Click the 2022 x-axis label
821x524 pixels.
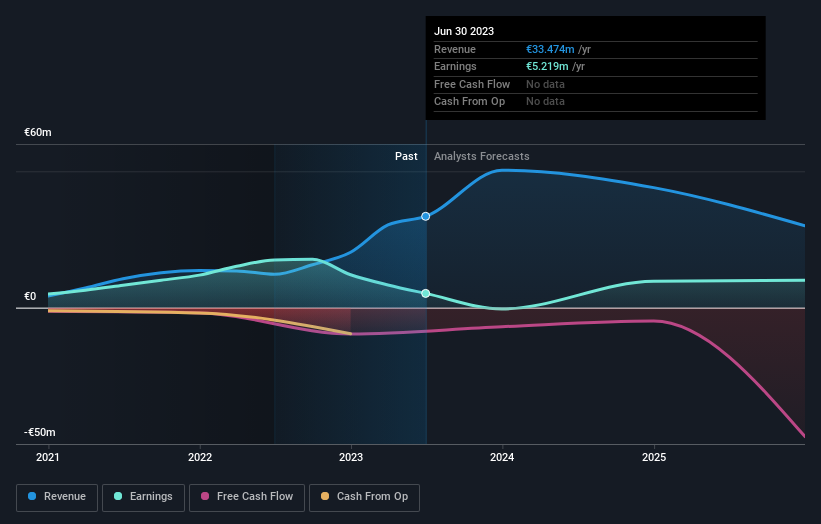click(x=200, y=458)
